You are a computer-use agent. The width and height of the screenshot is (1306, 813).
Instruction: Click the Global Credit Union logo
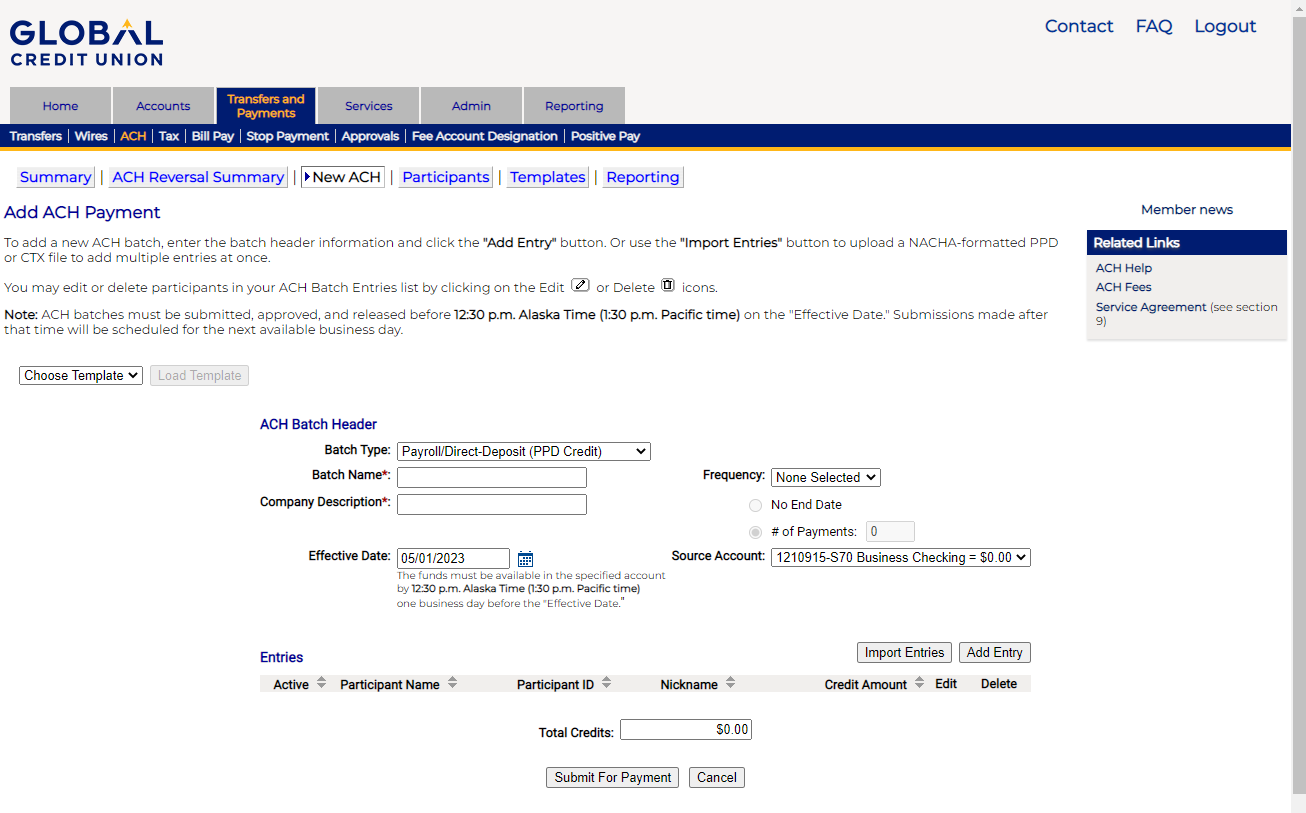pyautogui.click(x=86, y=42)
